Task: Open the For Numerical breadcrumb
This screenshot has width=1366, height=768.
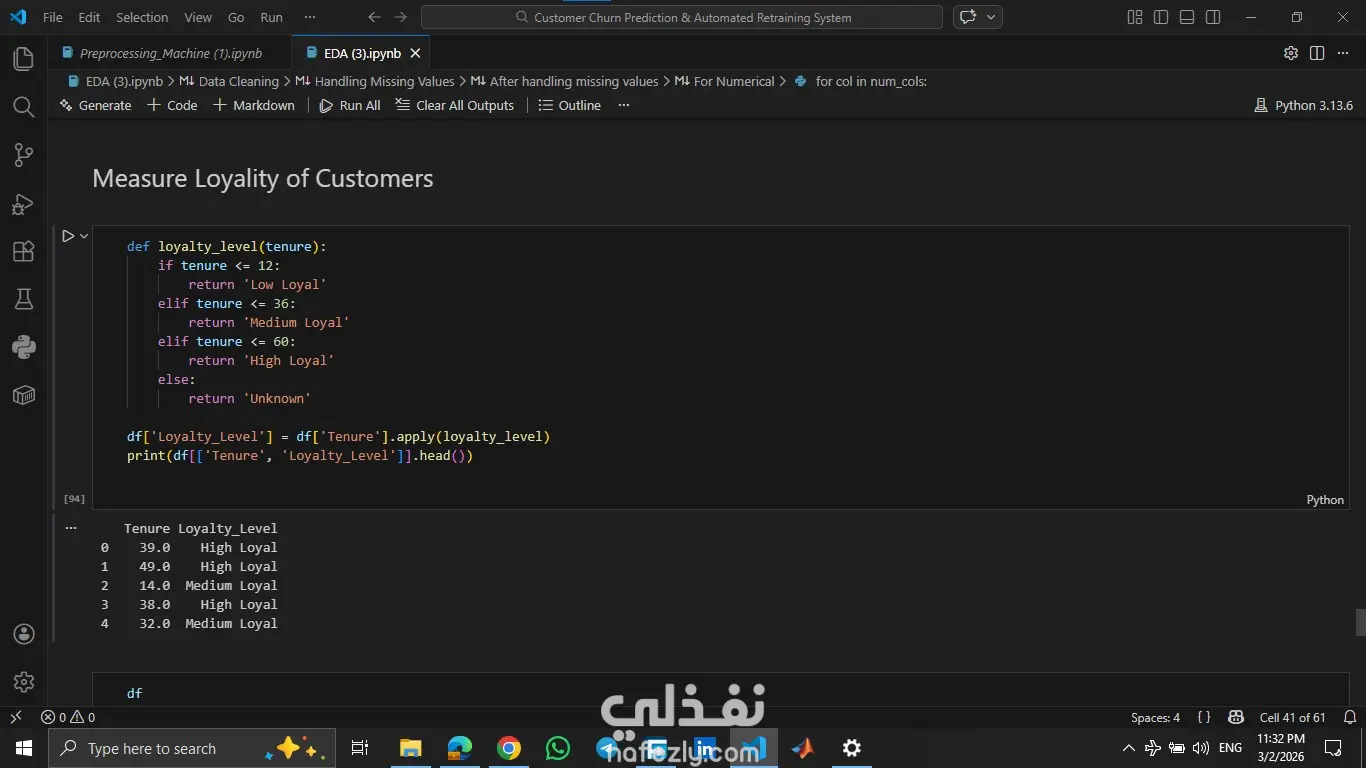Action: coord(733,81)
